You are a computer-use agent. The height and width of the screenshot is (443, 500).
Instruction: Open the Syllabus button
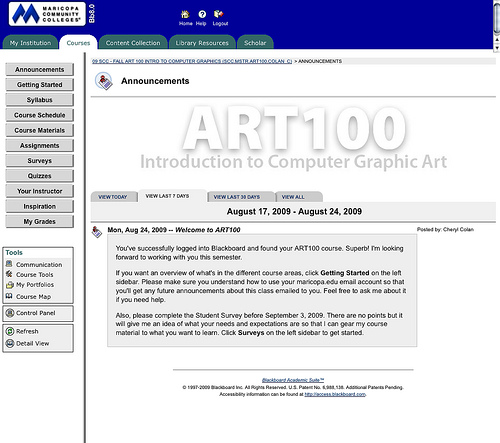point(39,100)
